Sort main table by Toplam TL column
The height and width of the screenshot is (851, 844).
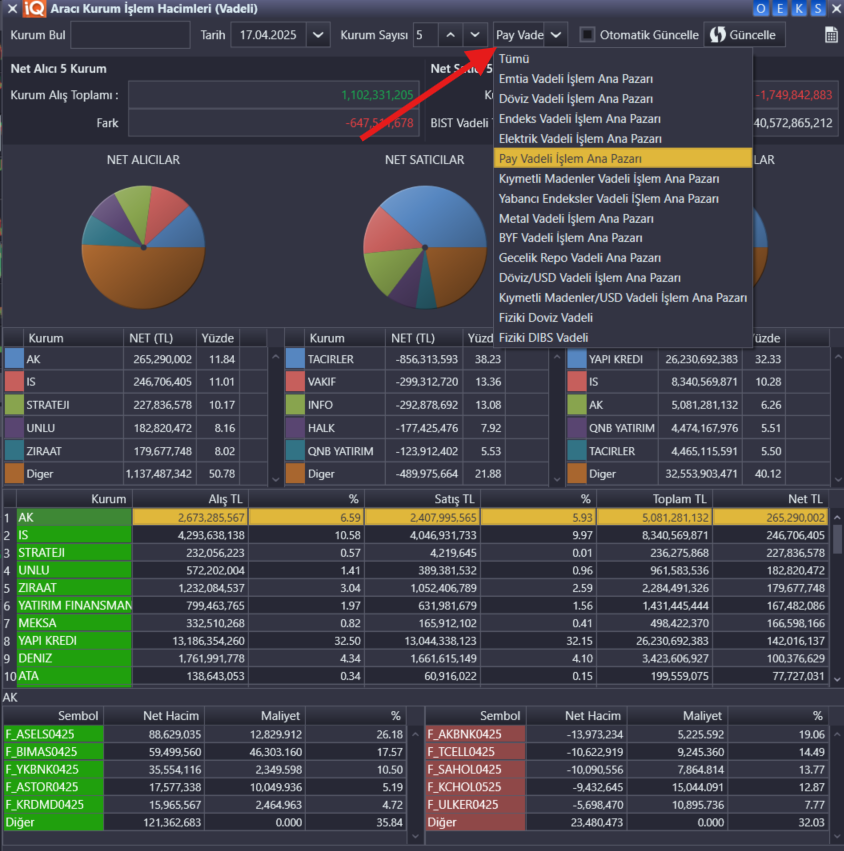[x=655, y=499]
